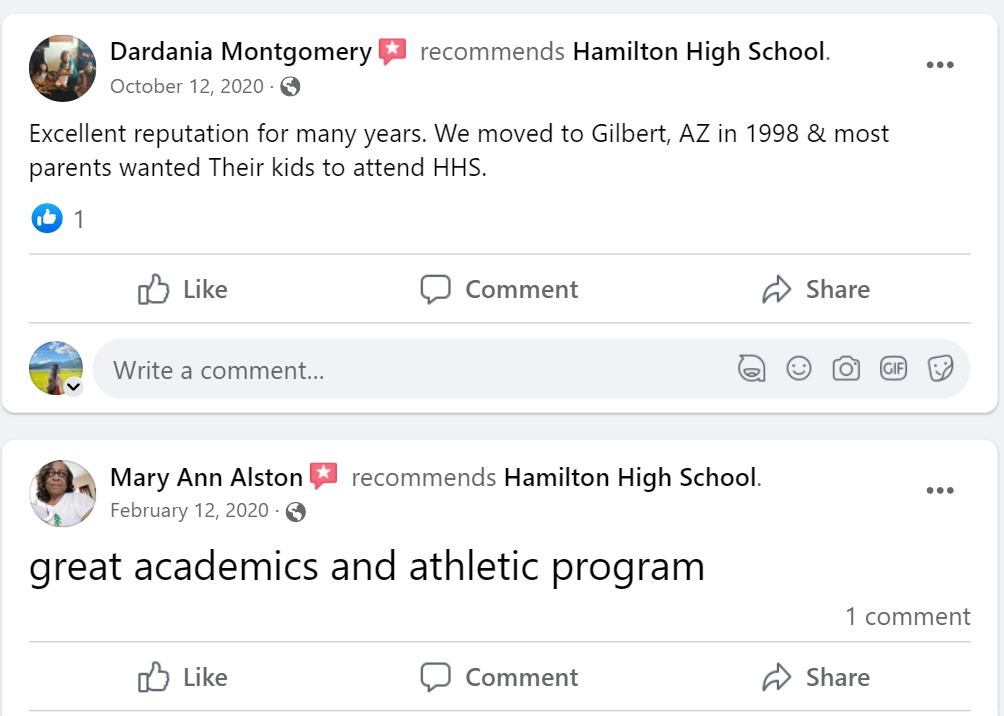Like Mary Ann Alston's recommendation
This screenshot has width=1004, height=716.
pos(183,678)
